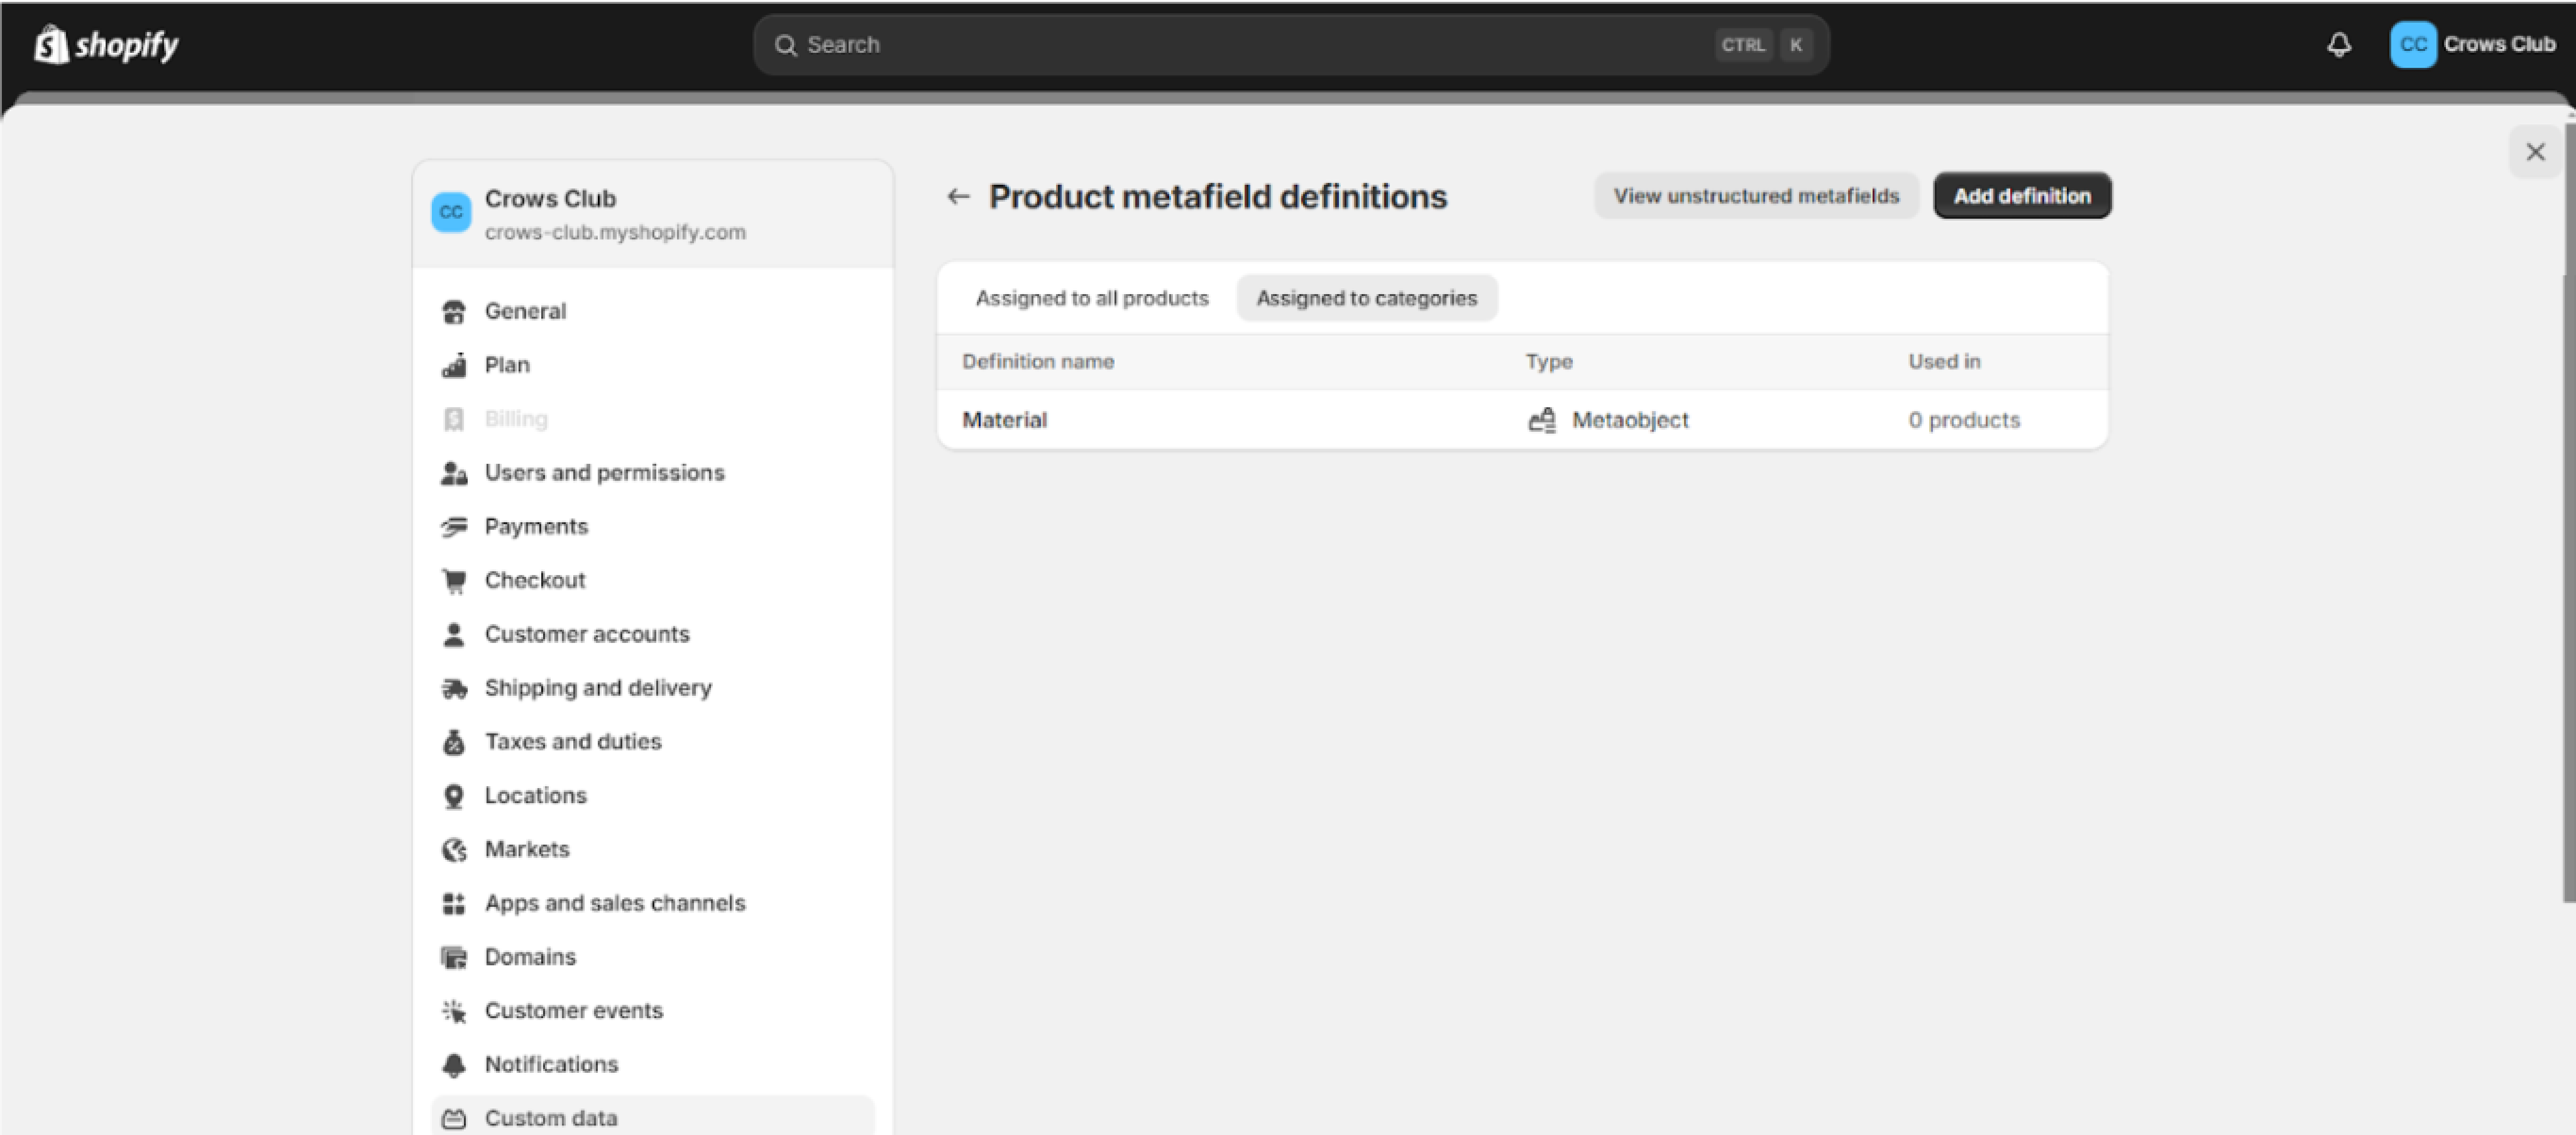Click the Apps and sales channels icon

click(x=454, y=904)
